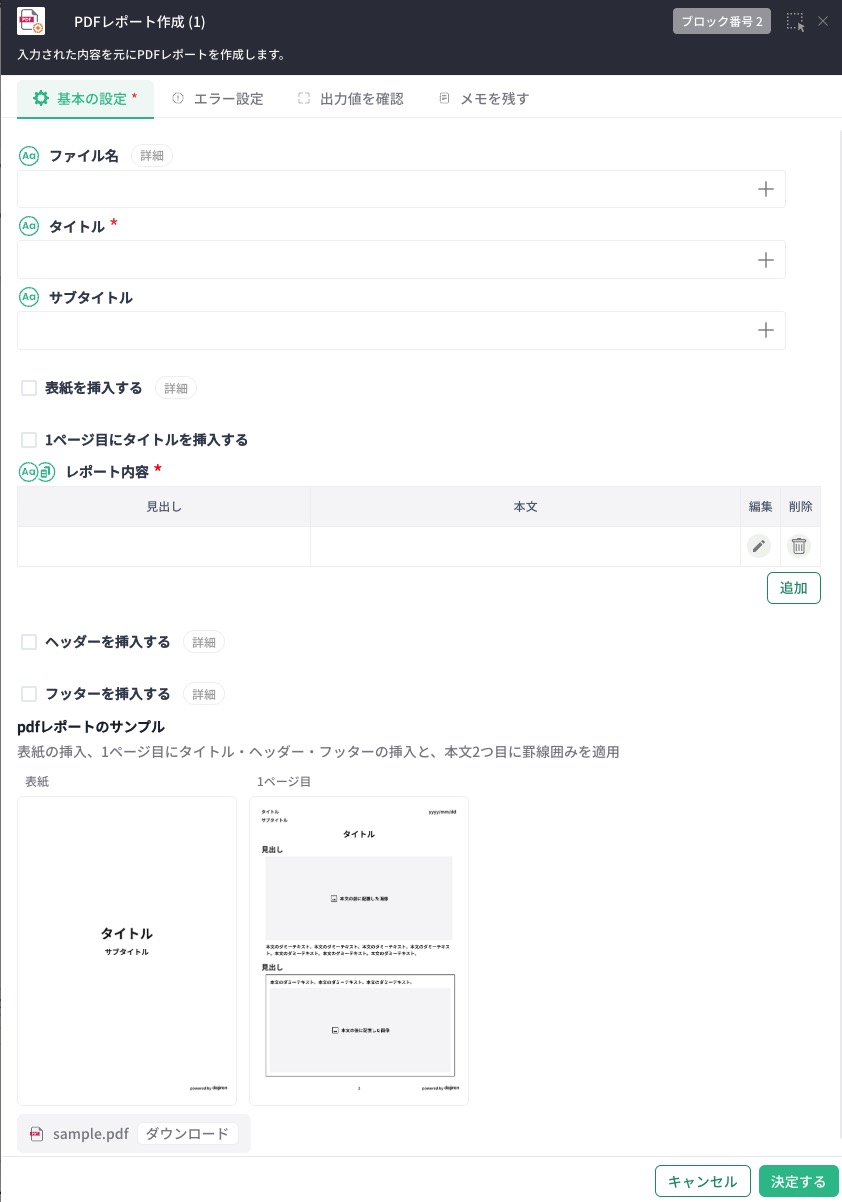842x1202 pixels.
Task: Show 詳細 for 表紙を挿入する
Action: 176,388
